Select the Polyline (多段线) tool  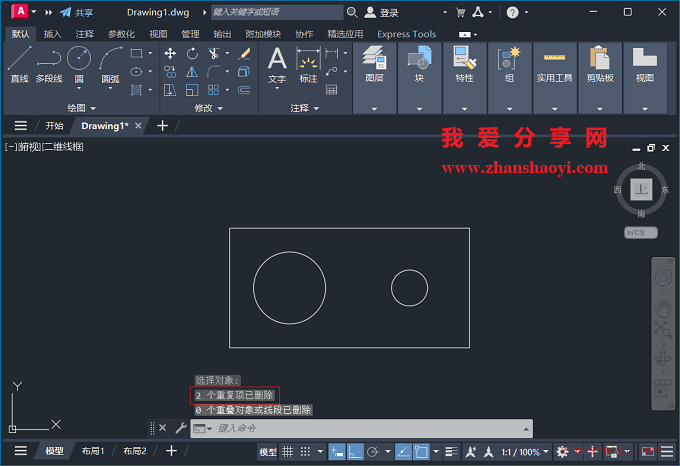click(x=49, y=64)
